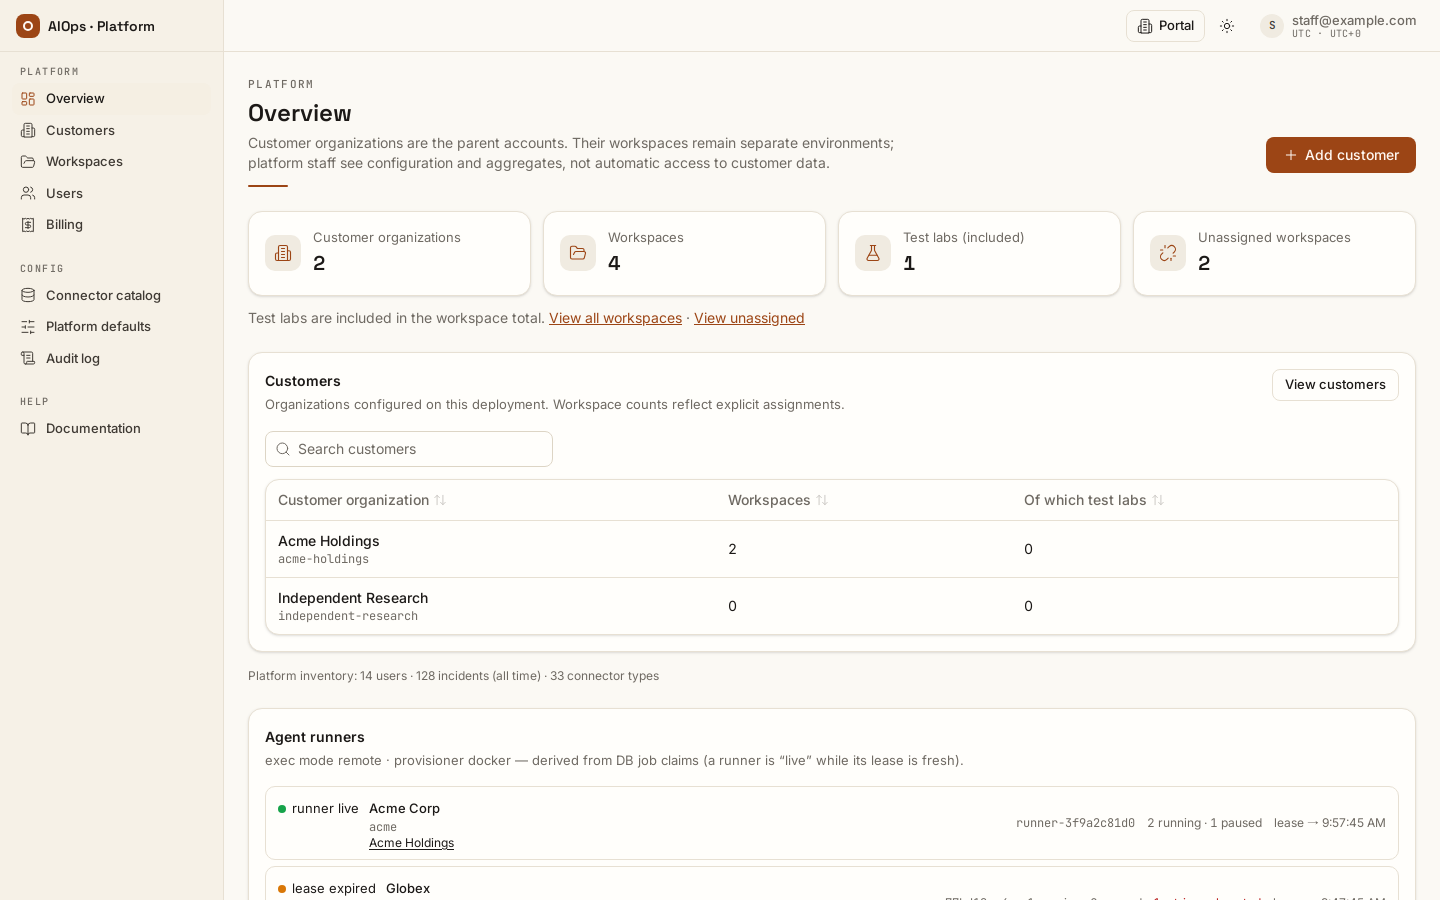Open the staff@example.com user menu
Image resolution: width=1440 pixels, height=900 pixels.
point(1338,26)
